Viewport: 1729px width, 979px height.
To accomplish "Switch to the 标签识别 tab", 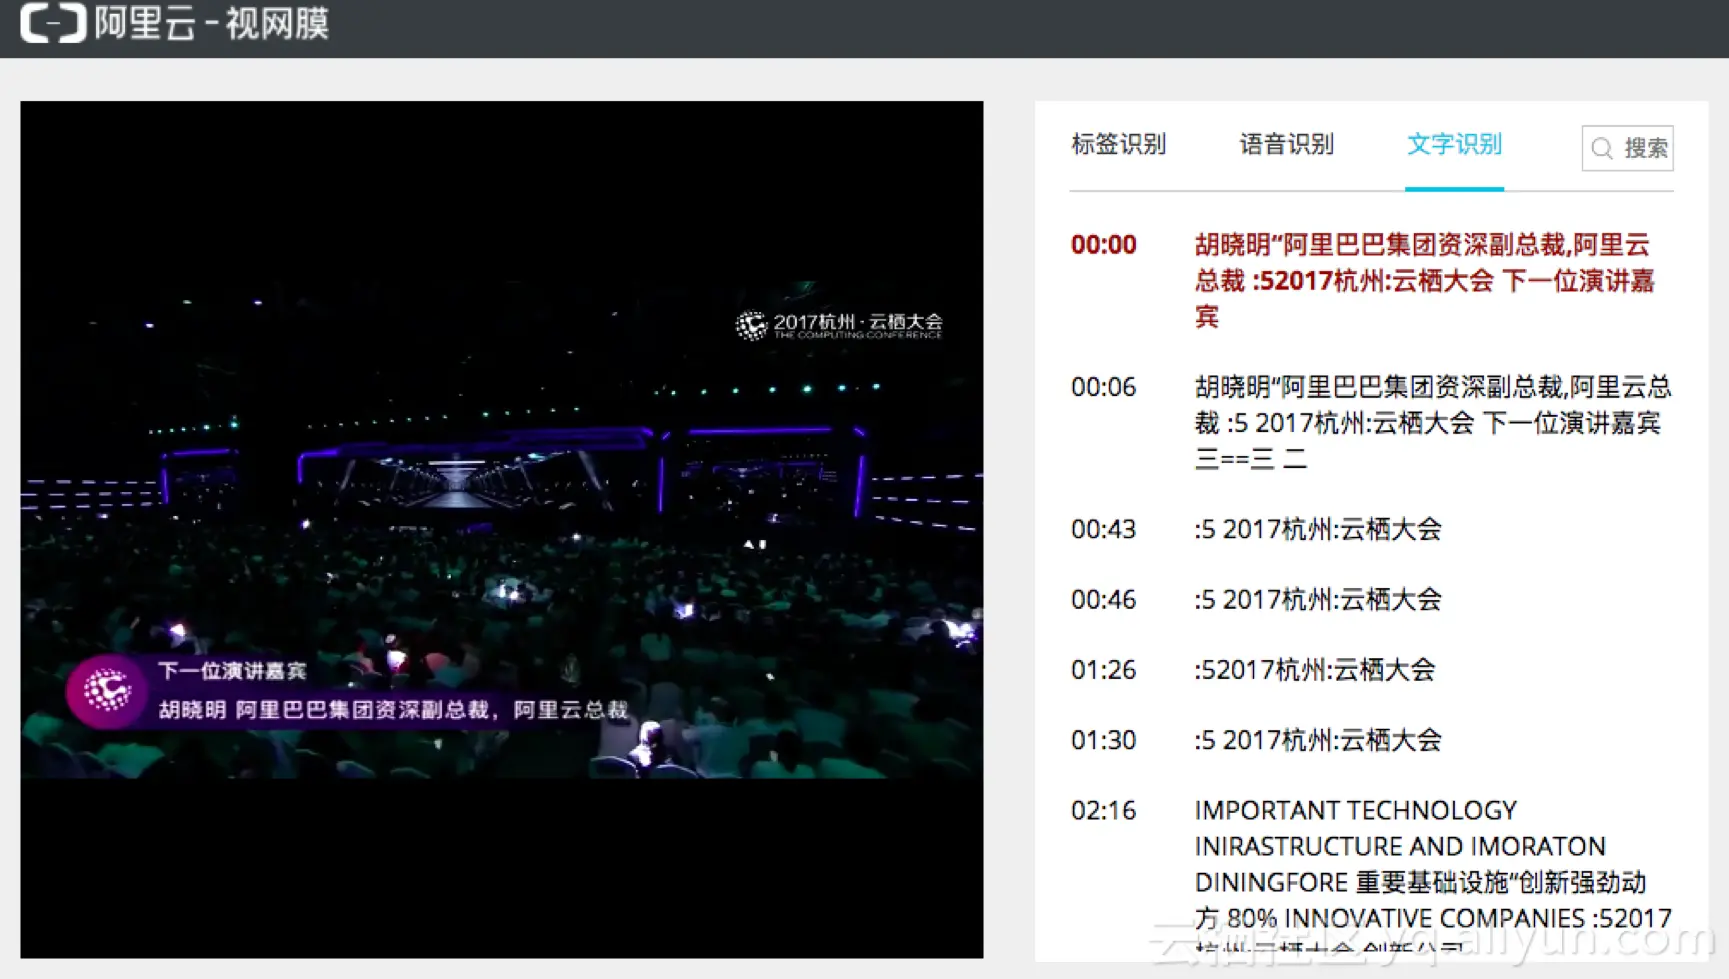I will (1118, 145).
